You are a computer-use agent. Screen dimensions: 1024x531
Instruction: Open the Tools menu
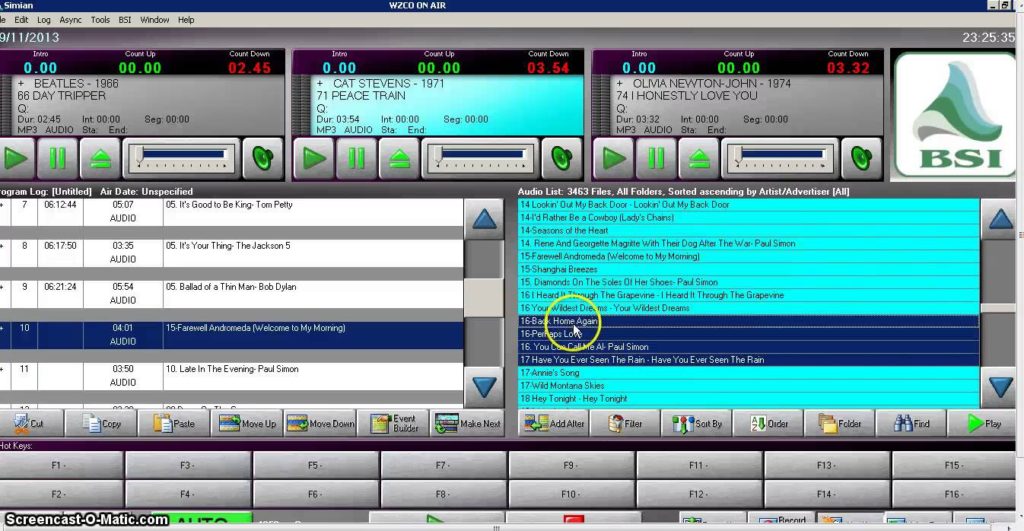coord(100,19)
